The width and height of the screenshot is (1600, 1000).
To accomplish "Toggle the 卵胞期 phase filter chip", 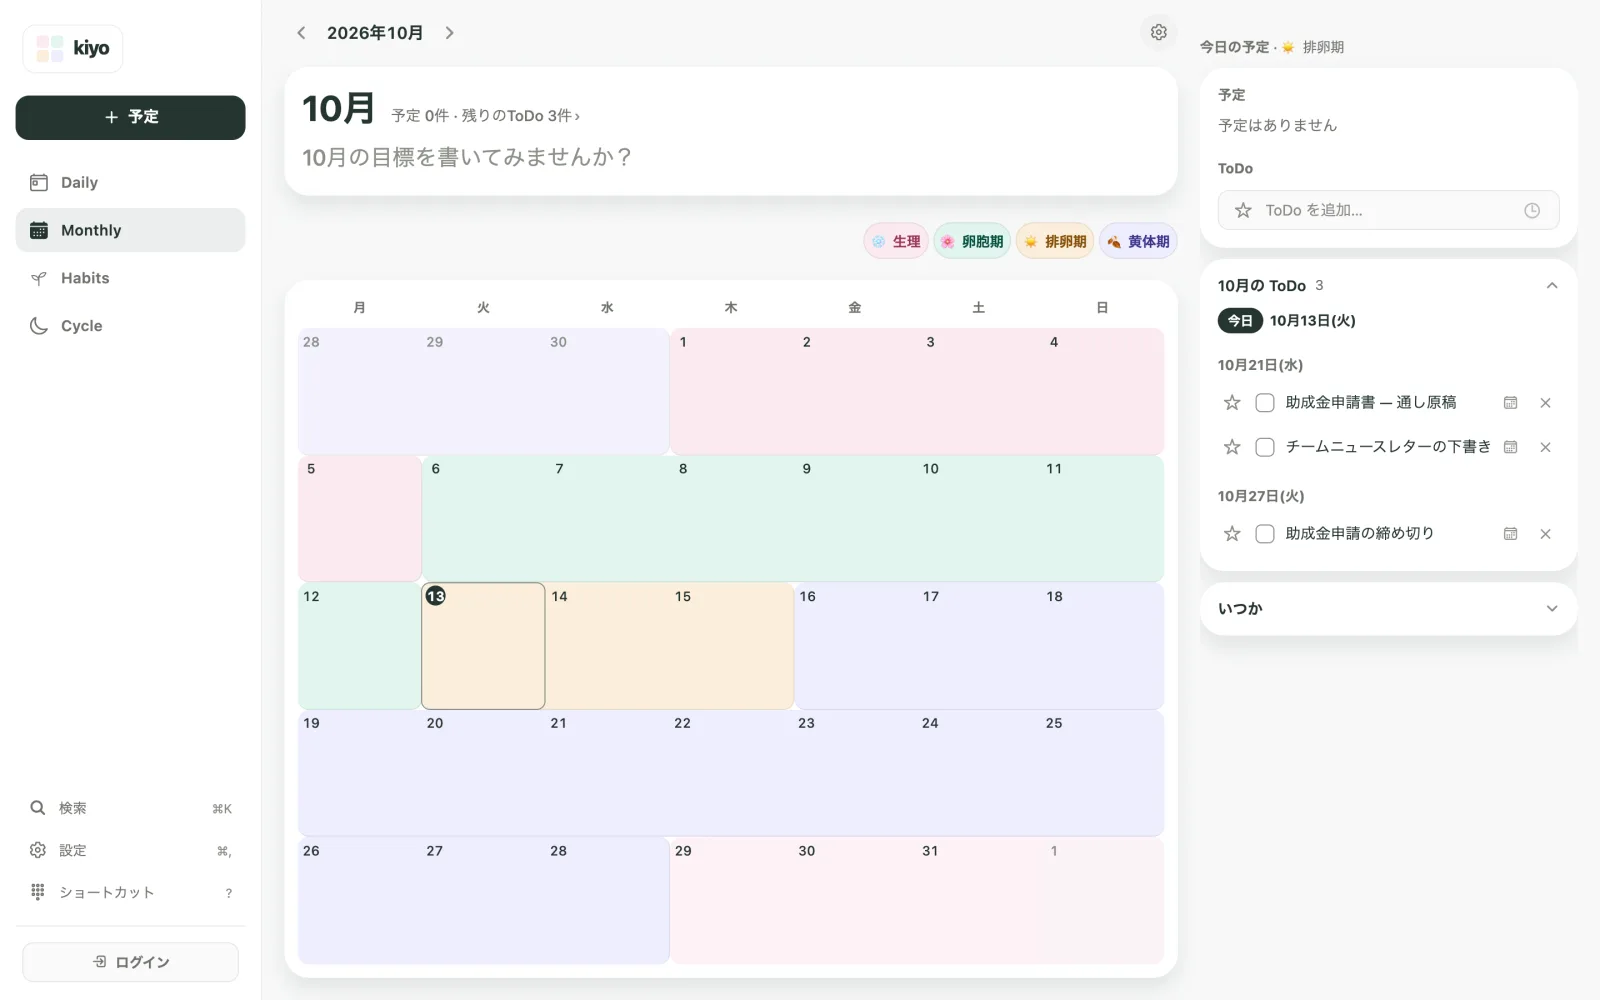I will [972, 241].
